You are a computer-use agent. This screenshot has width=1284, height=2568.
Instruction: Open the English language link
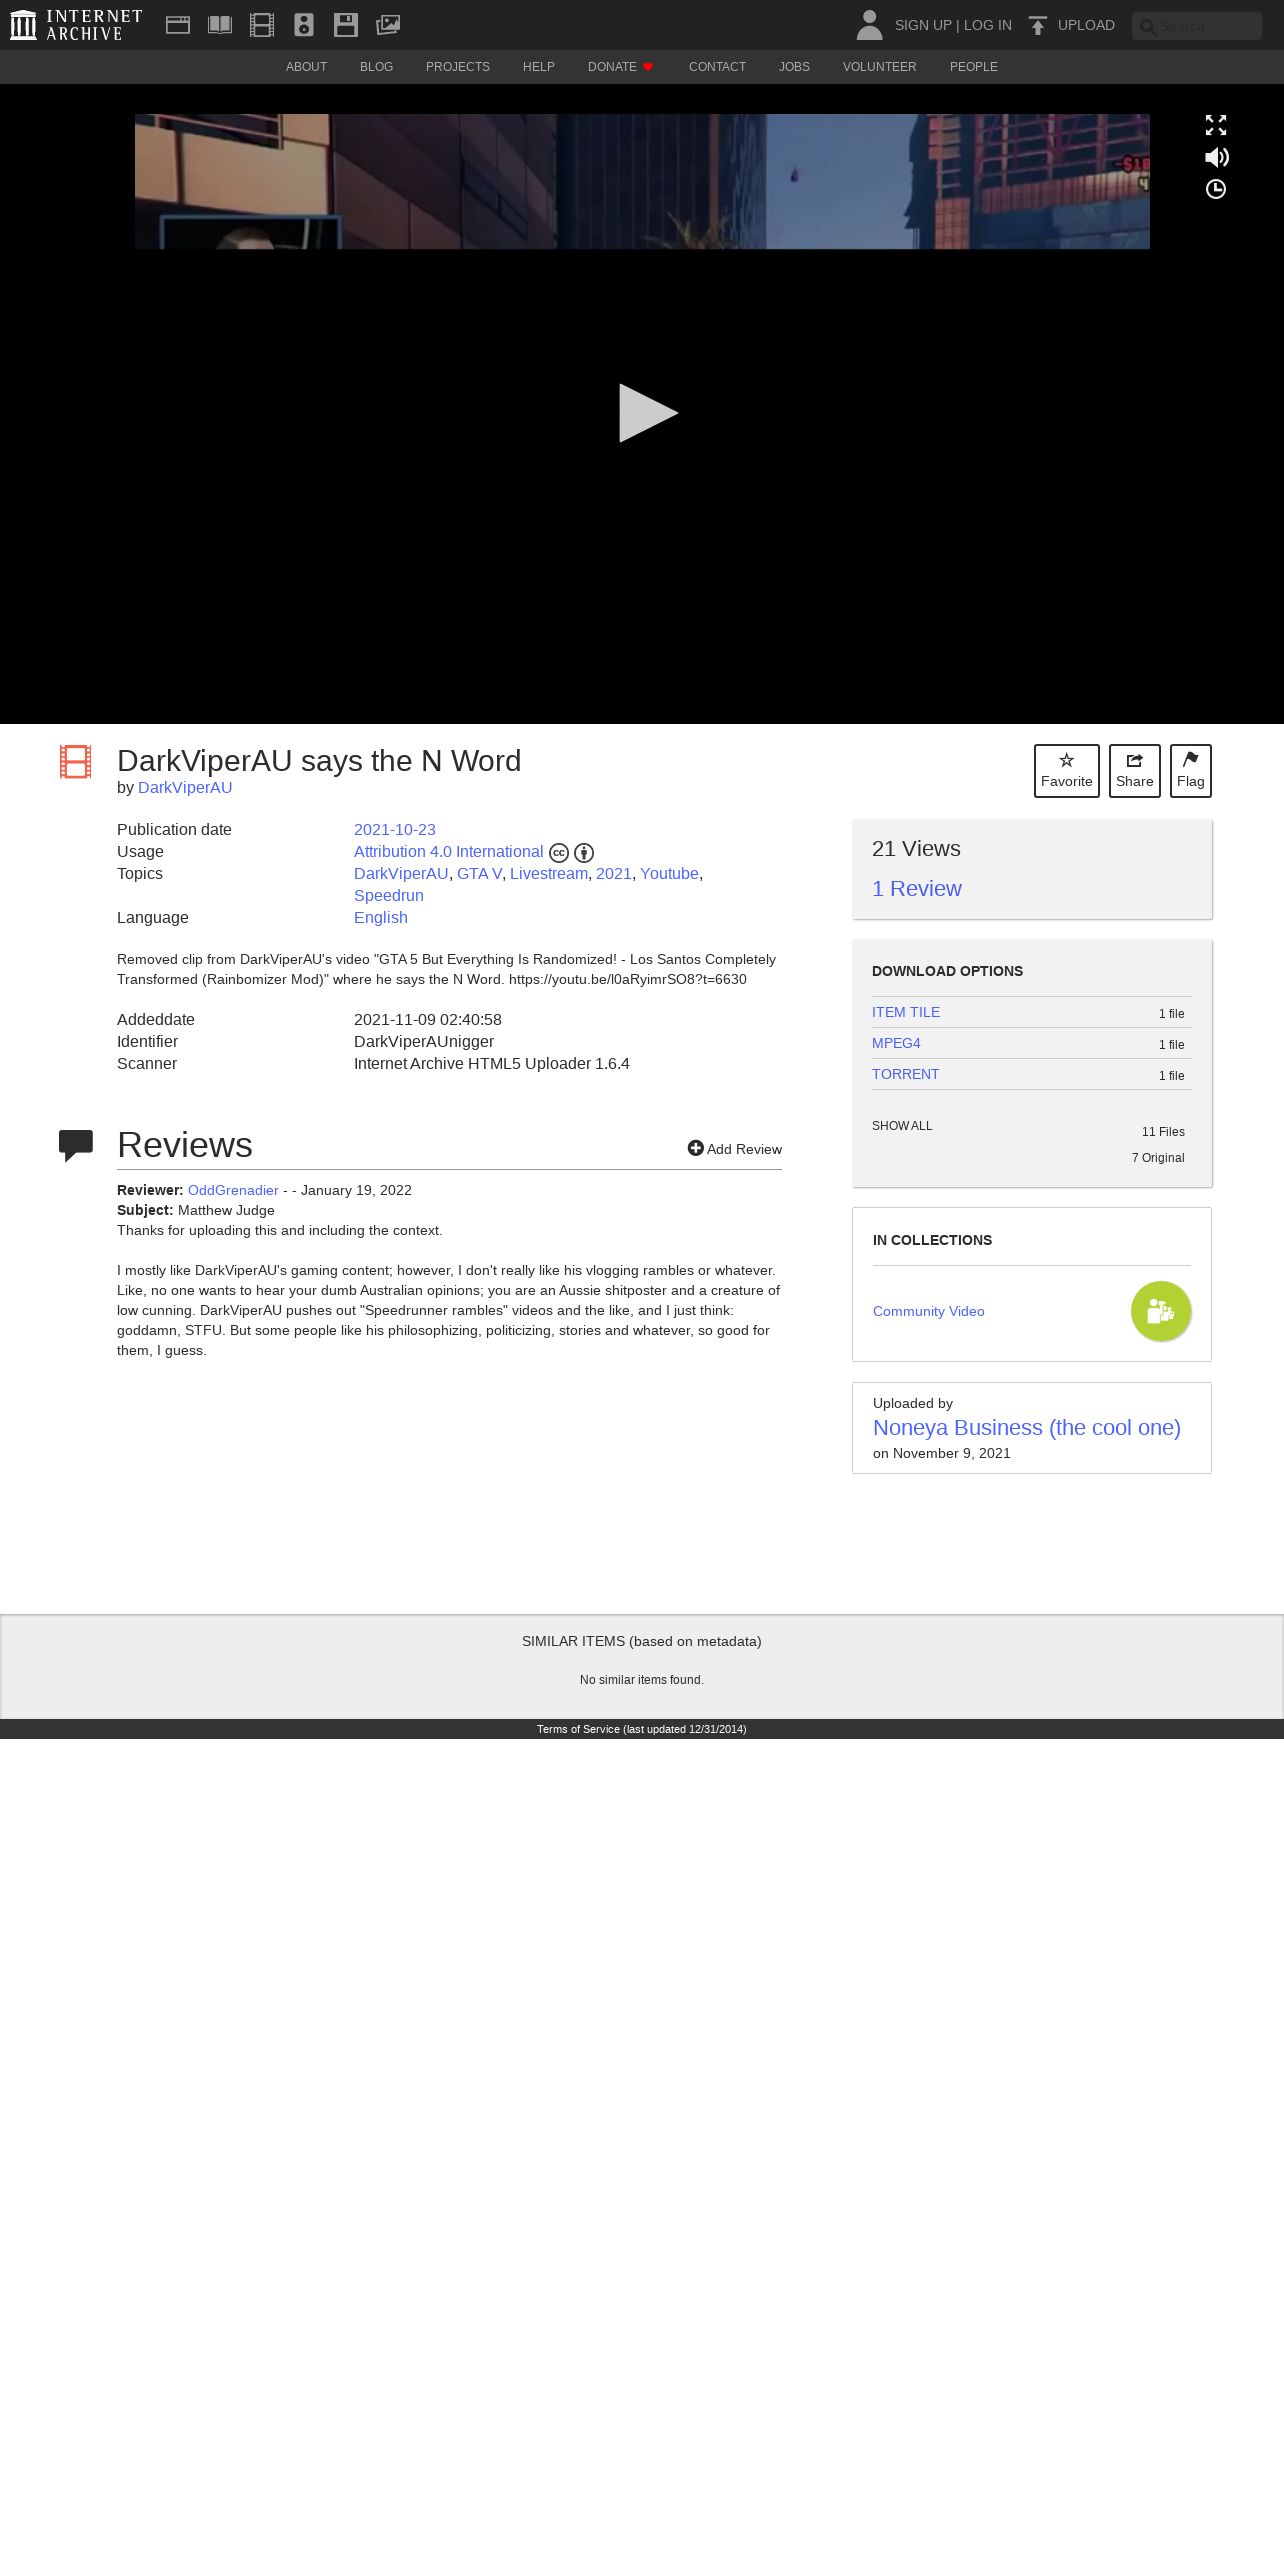click(x=381, y=918)
